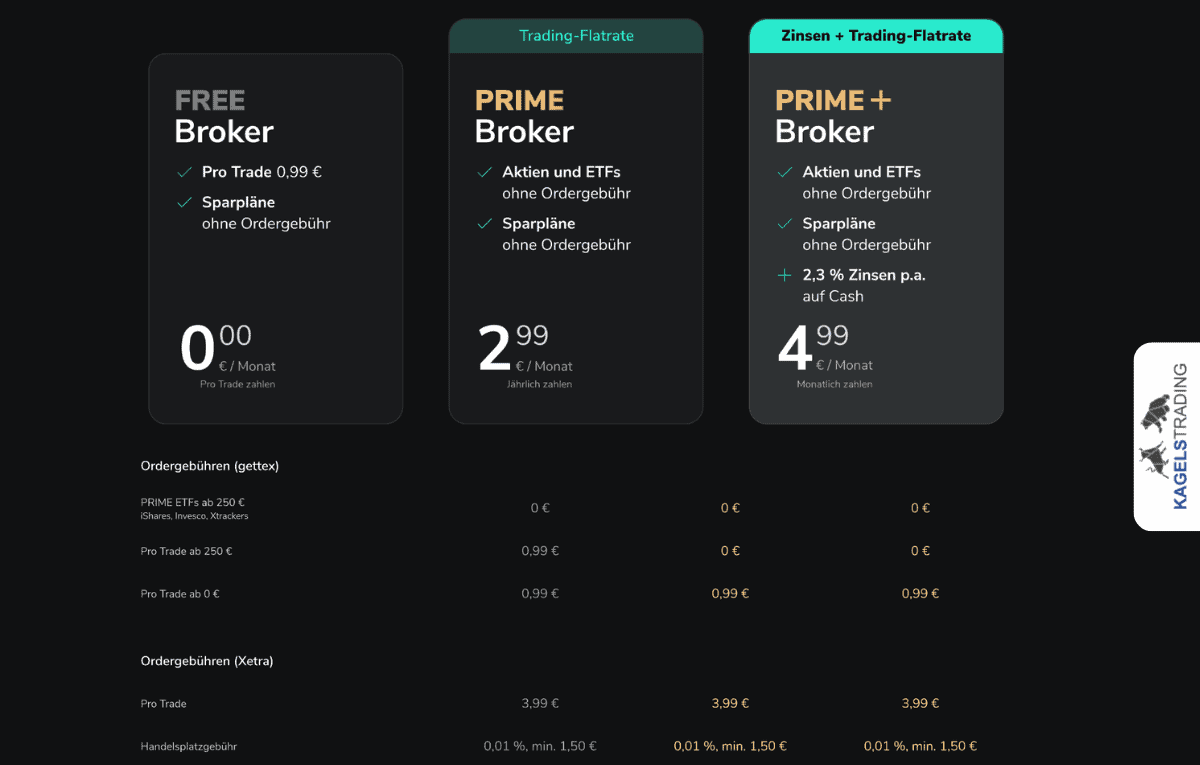This screenshot has height=765, width=1200.
Task: Click the Zinsen + Trading-Flatrate banner
Action: (x=876, y=35)
